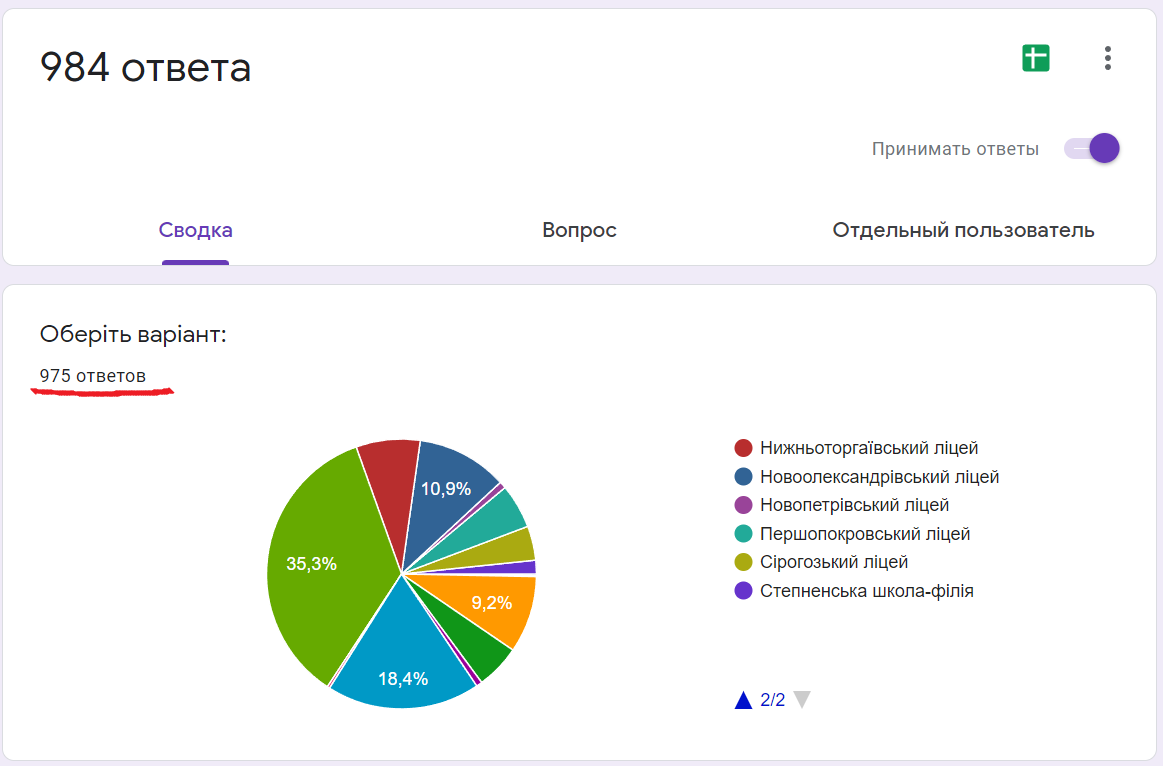1163x766 pixels.
Task: Click the red Нижньоторгаївський ліцей legend dot
Action: tap(743, 448)
